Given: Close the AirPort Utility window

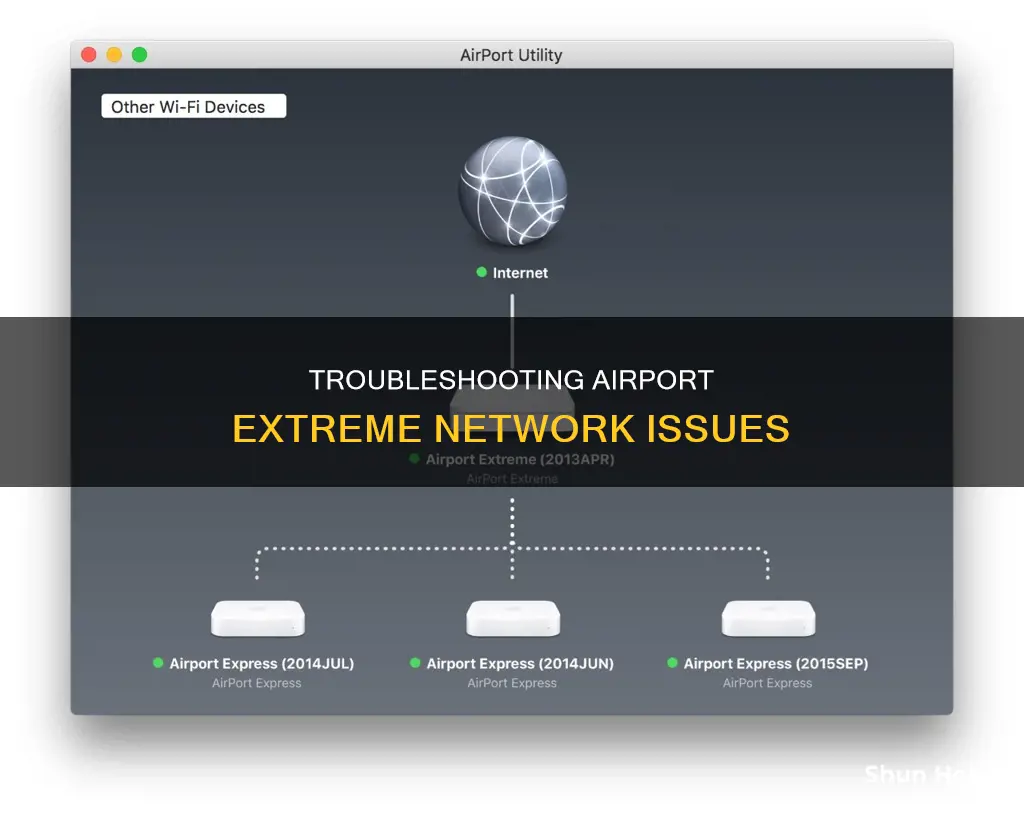Looking at the screenshot, I should click(89, 55).
